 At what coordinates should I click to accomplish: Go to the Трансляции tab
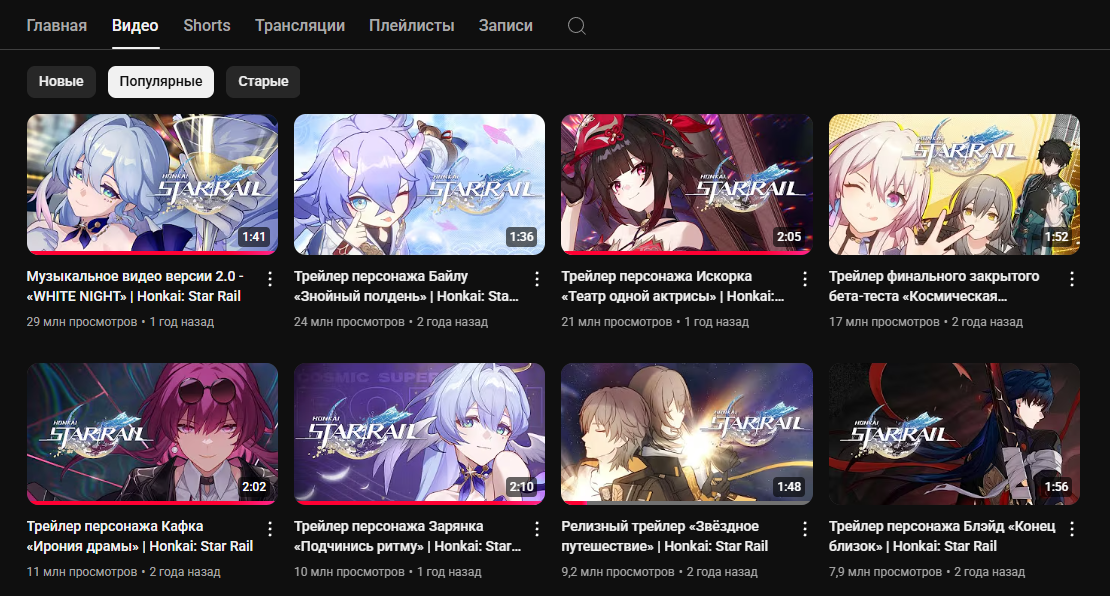tap(300, 25)
